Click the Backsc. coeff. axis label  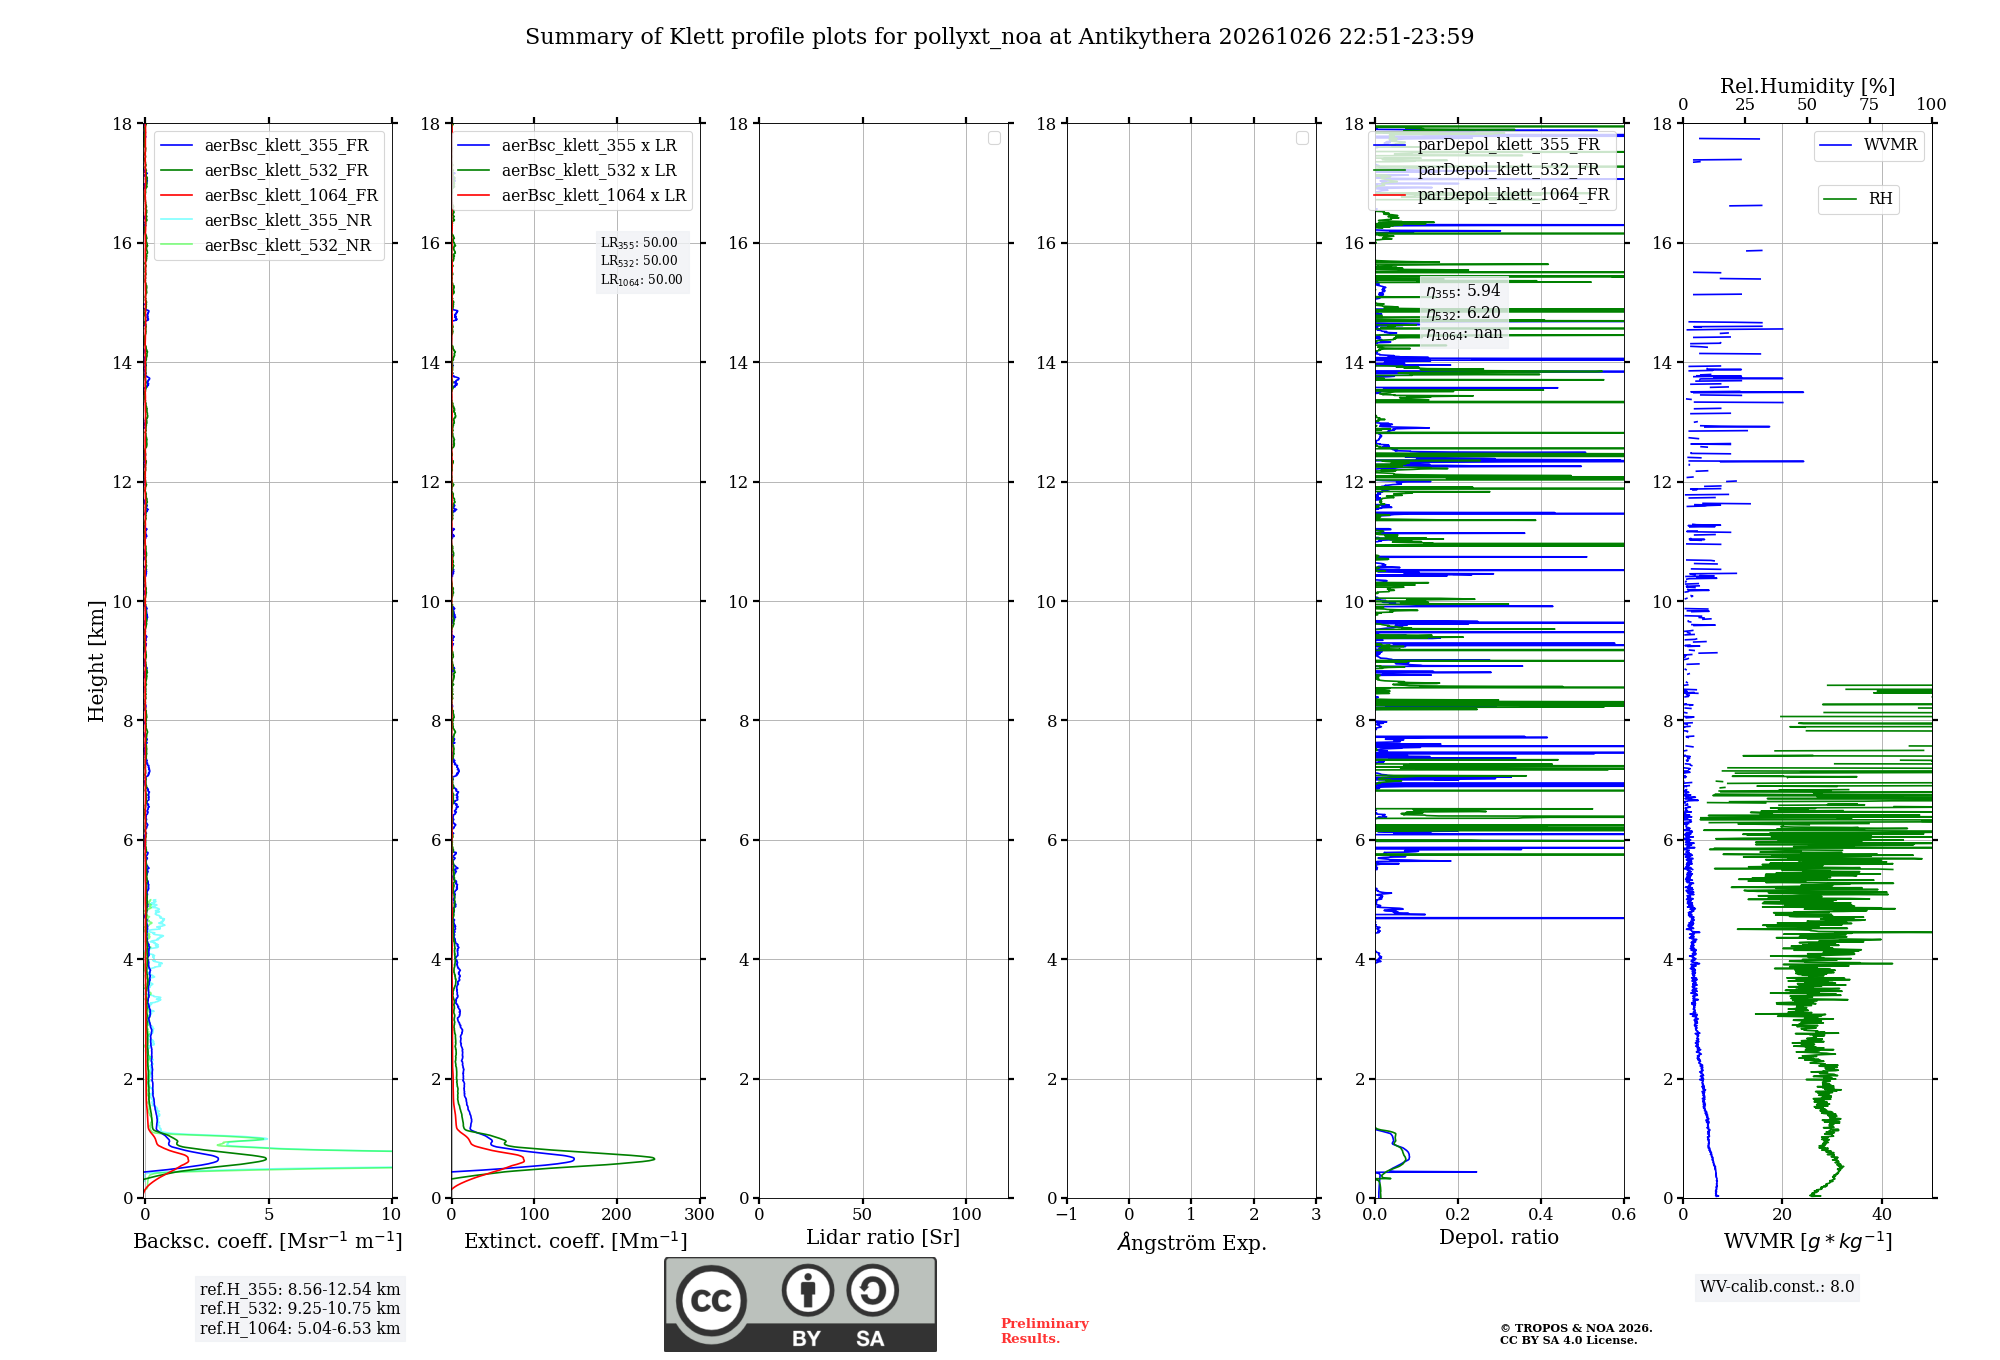pos(268,1241)
